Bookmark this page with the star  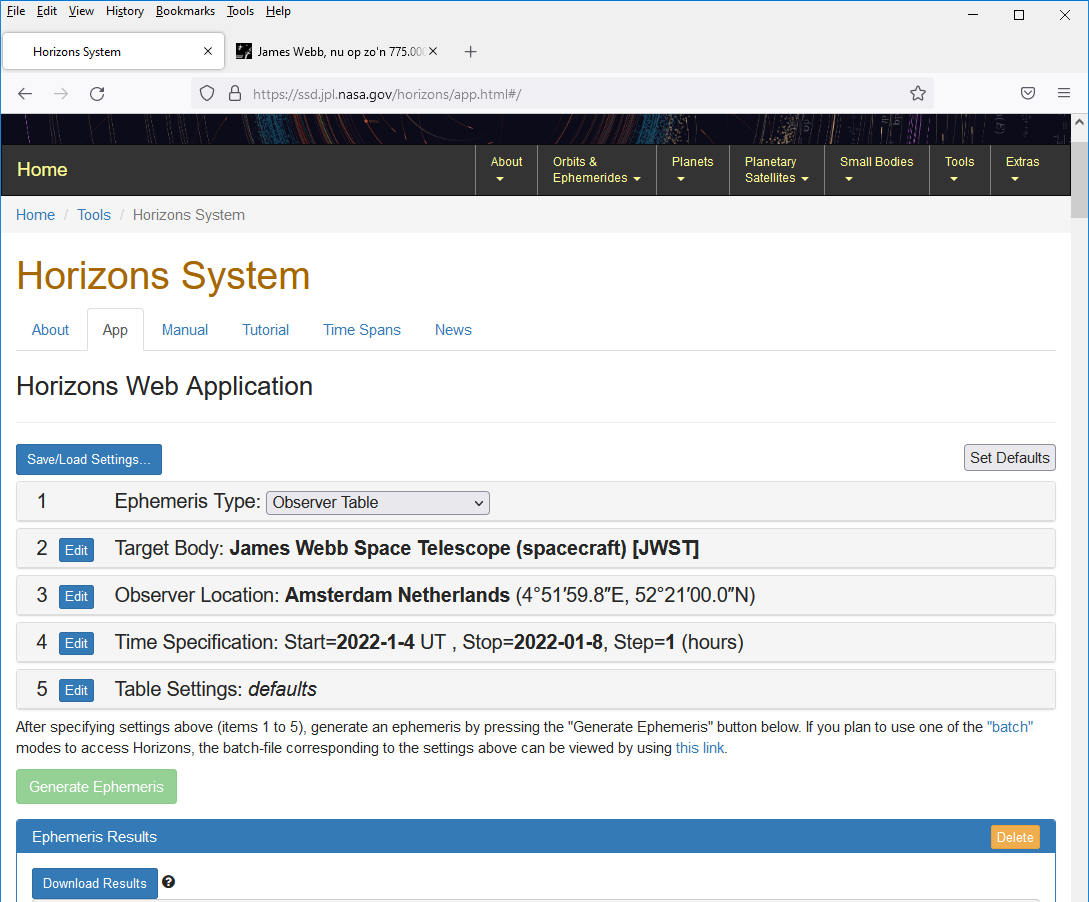tap(917, 94)
